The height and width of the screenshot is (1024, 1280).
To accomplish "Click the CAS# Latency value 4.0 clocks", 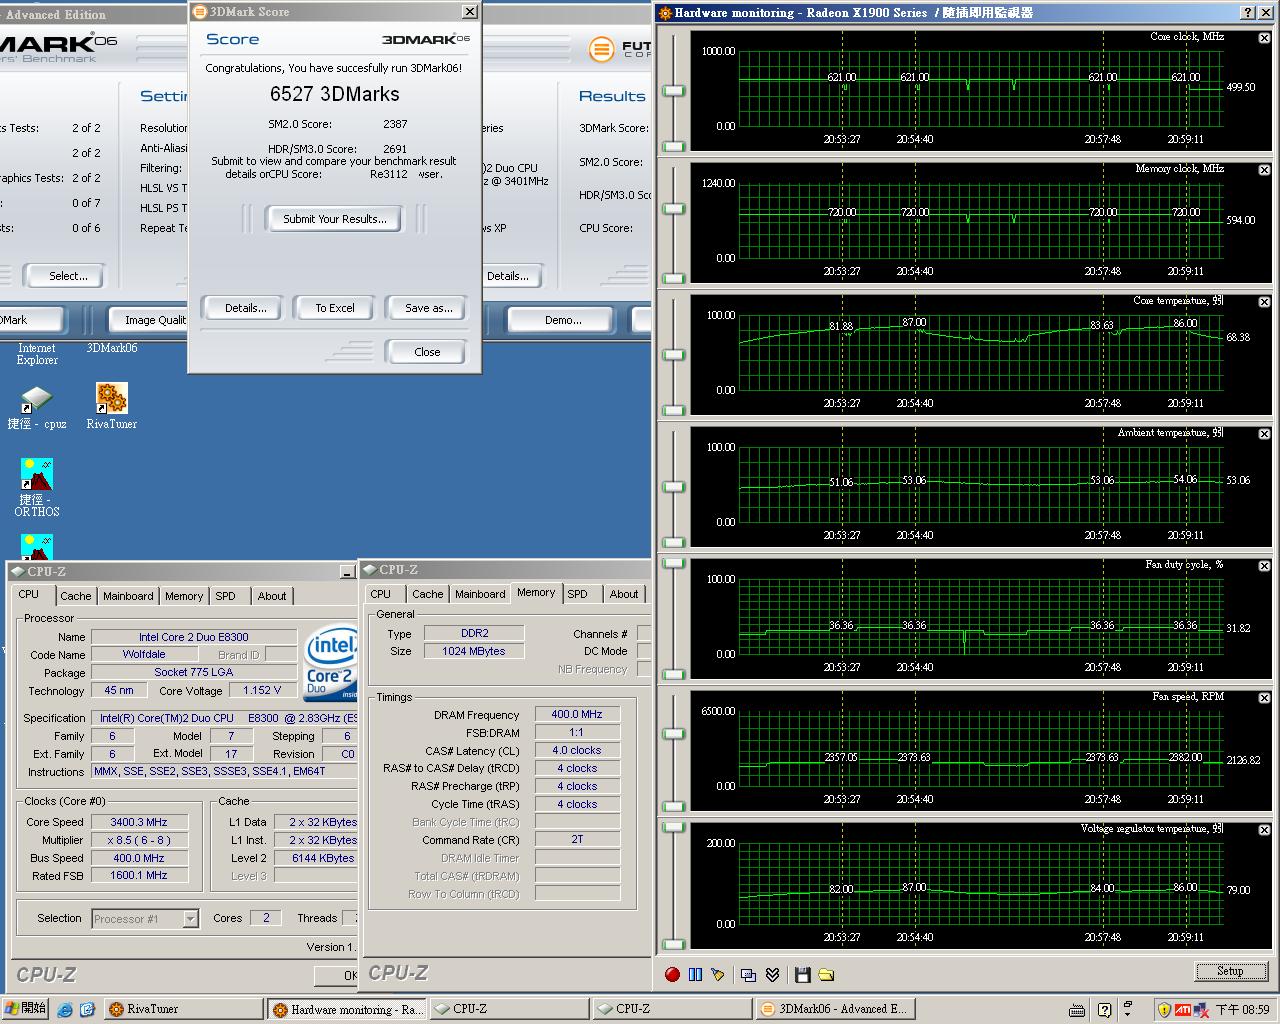I will click(x=577, y=750).
